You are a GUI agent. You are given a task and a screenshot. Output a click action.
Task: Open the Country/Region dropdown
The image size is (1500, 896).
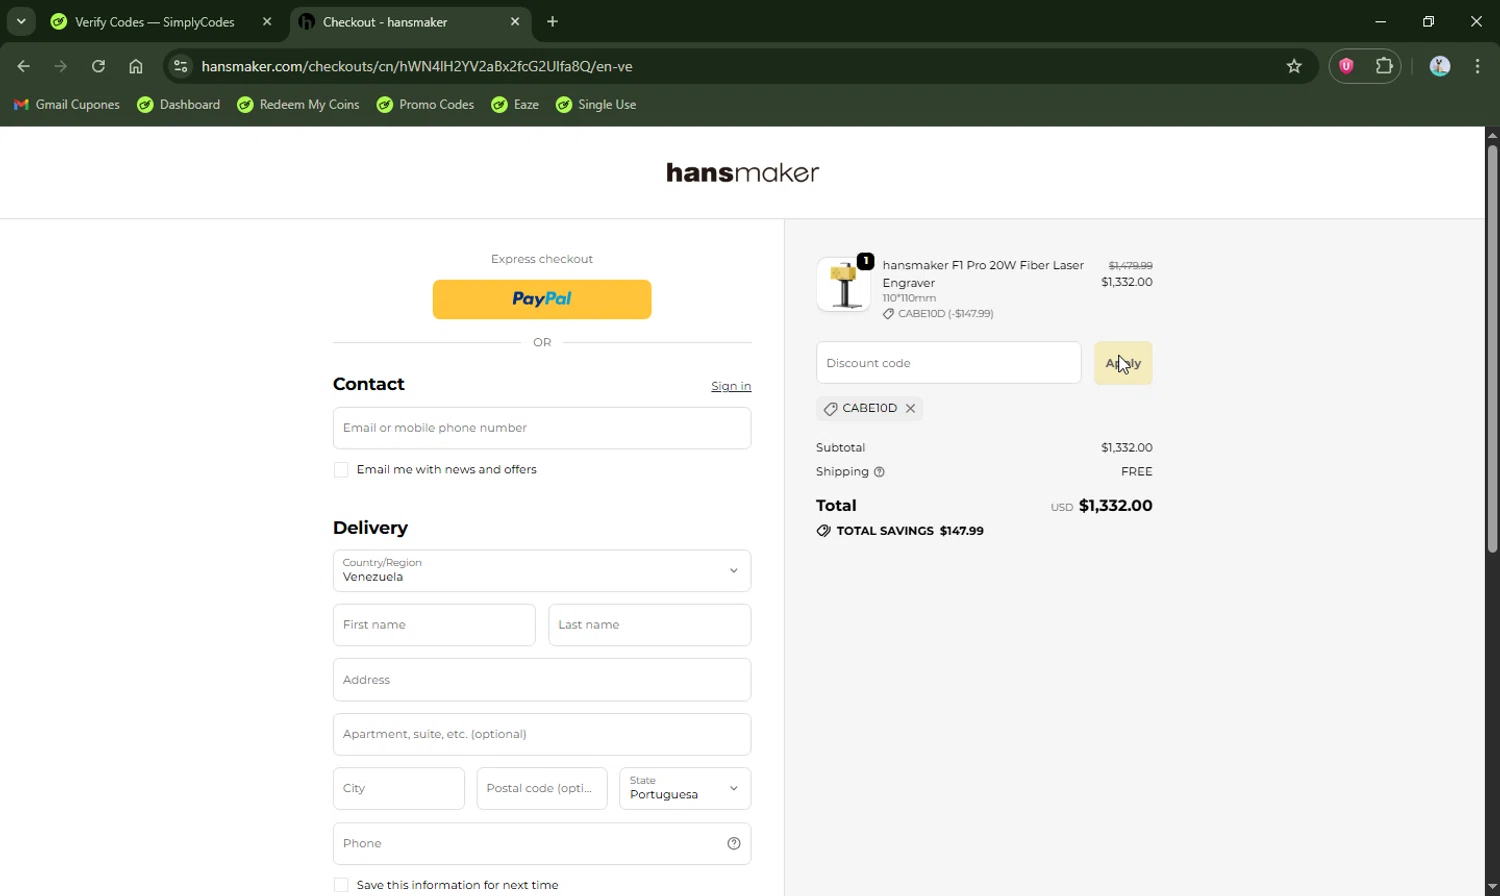click(x=542, y=571)
